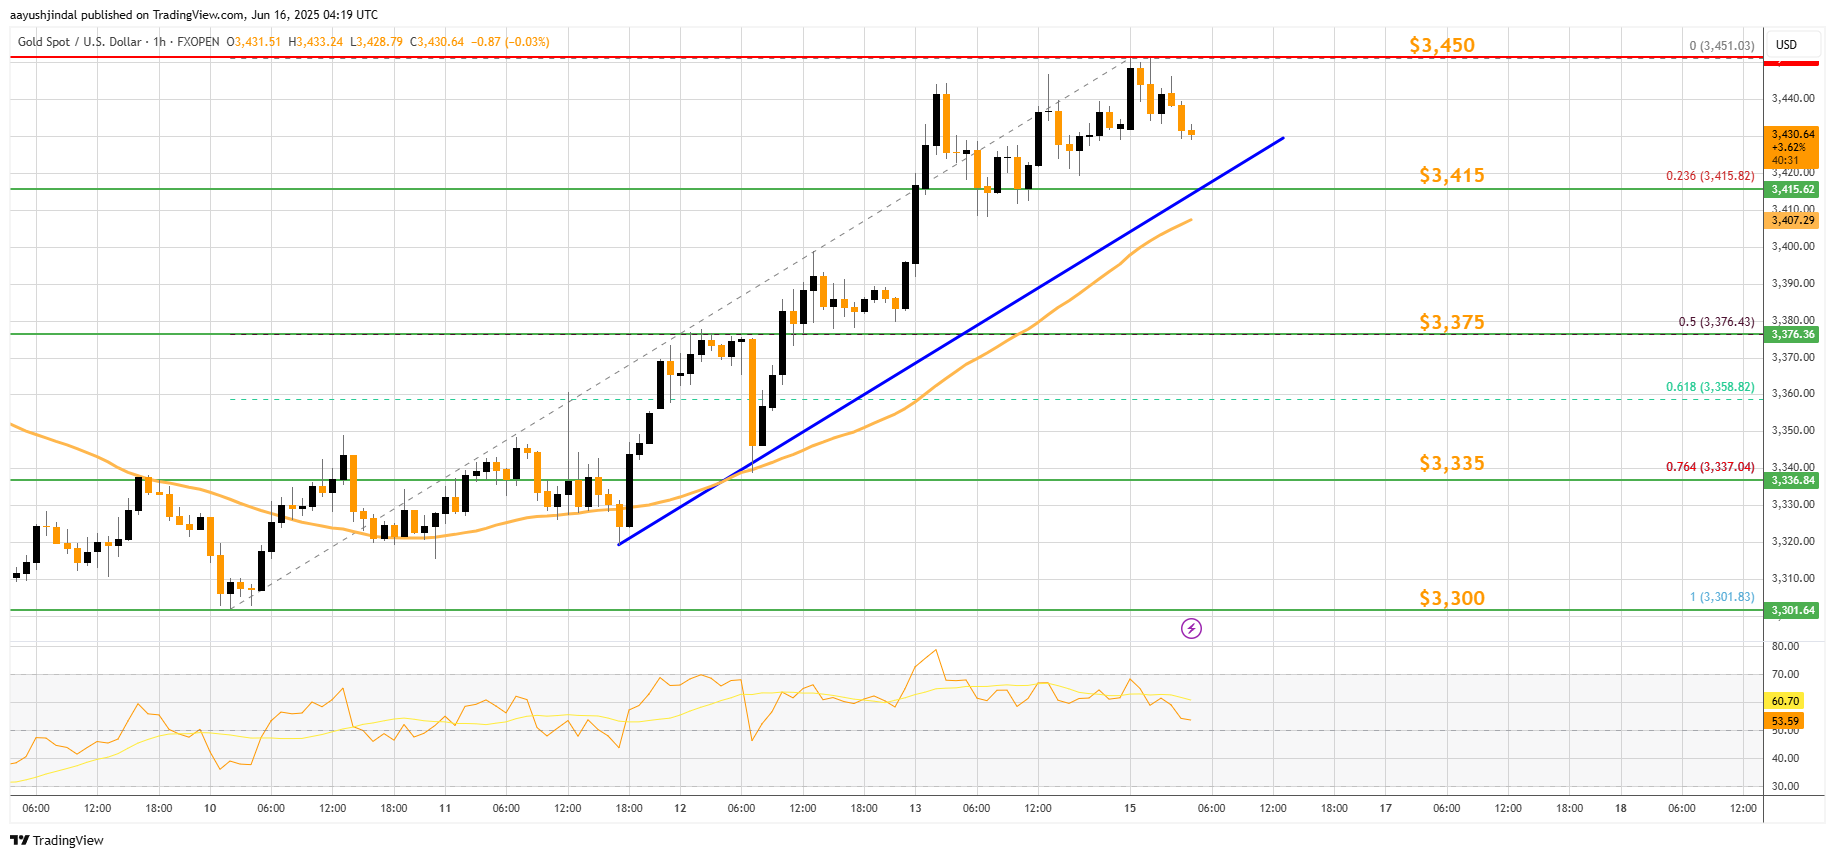
Task: Click the 3,440.00 price scale label
Action: (1793, 98)
